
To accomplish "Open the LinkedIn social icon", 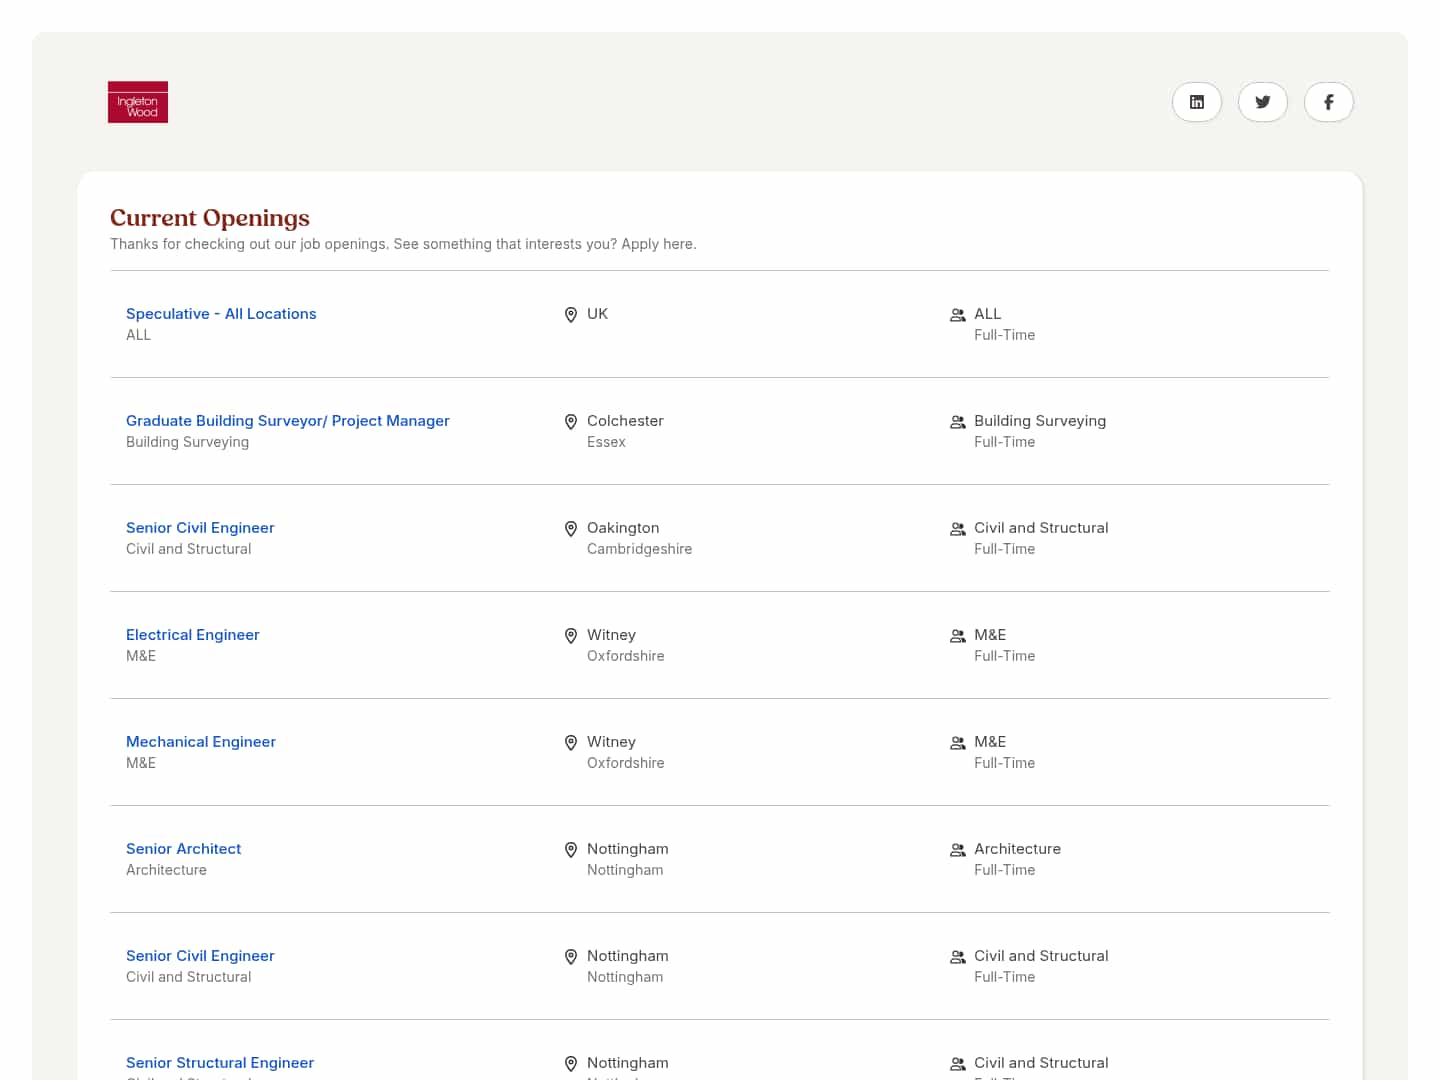I will click(1196, 102).
